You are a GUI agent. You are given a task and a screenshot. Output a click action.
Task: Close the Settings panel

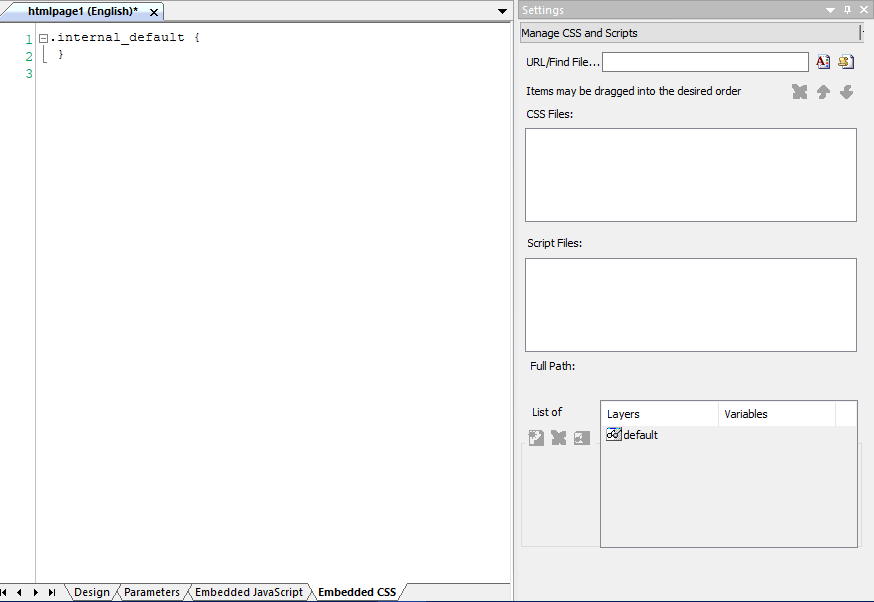pyautogui.click(x=863, y=10)
